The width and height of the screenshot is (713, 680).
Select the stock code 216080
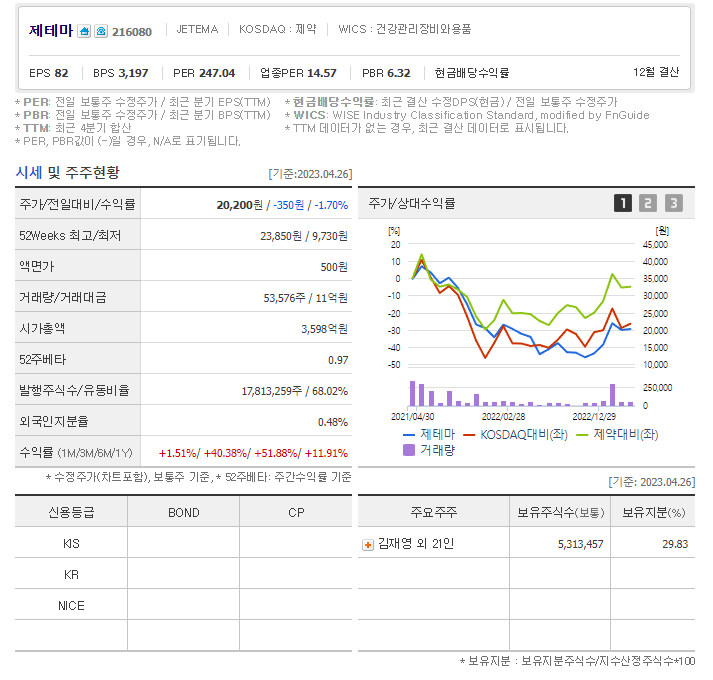[132, 32]
